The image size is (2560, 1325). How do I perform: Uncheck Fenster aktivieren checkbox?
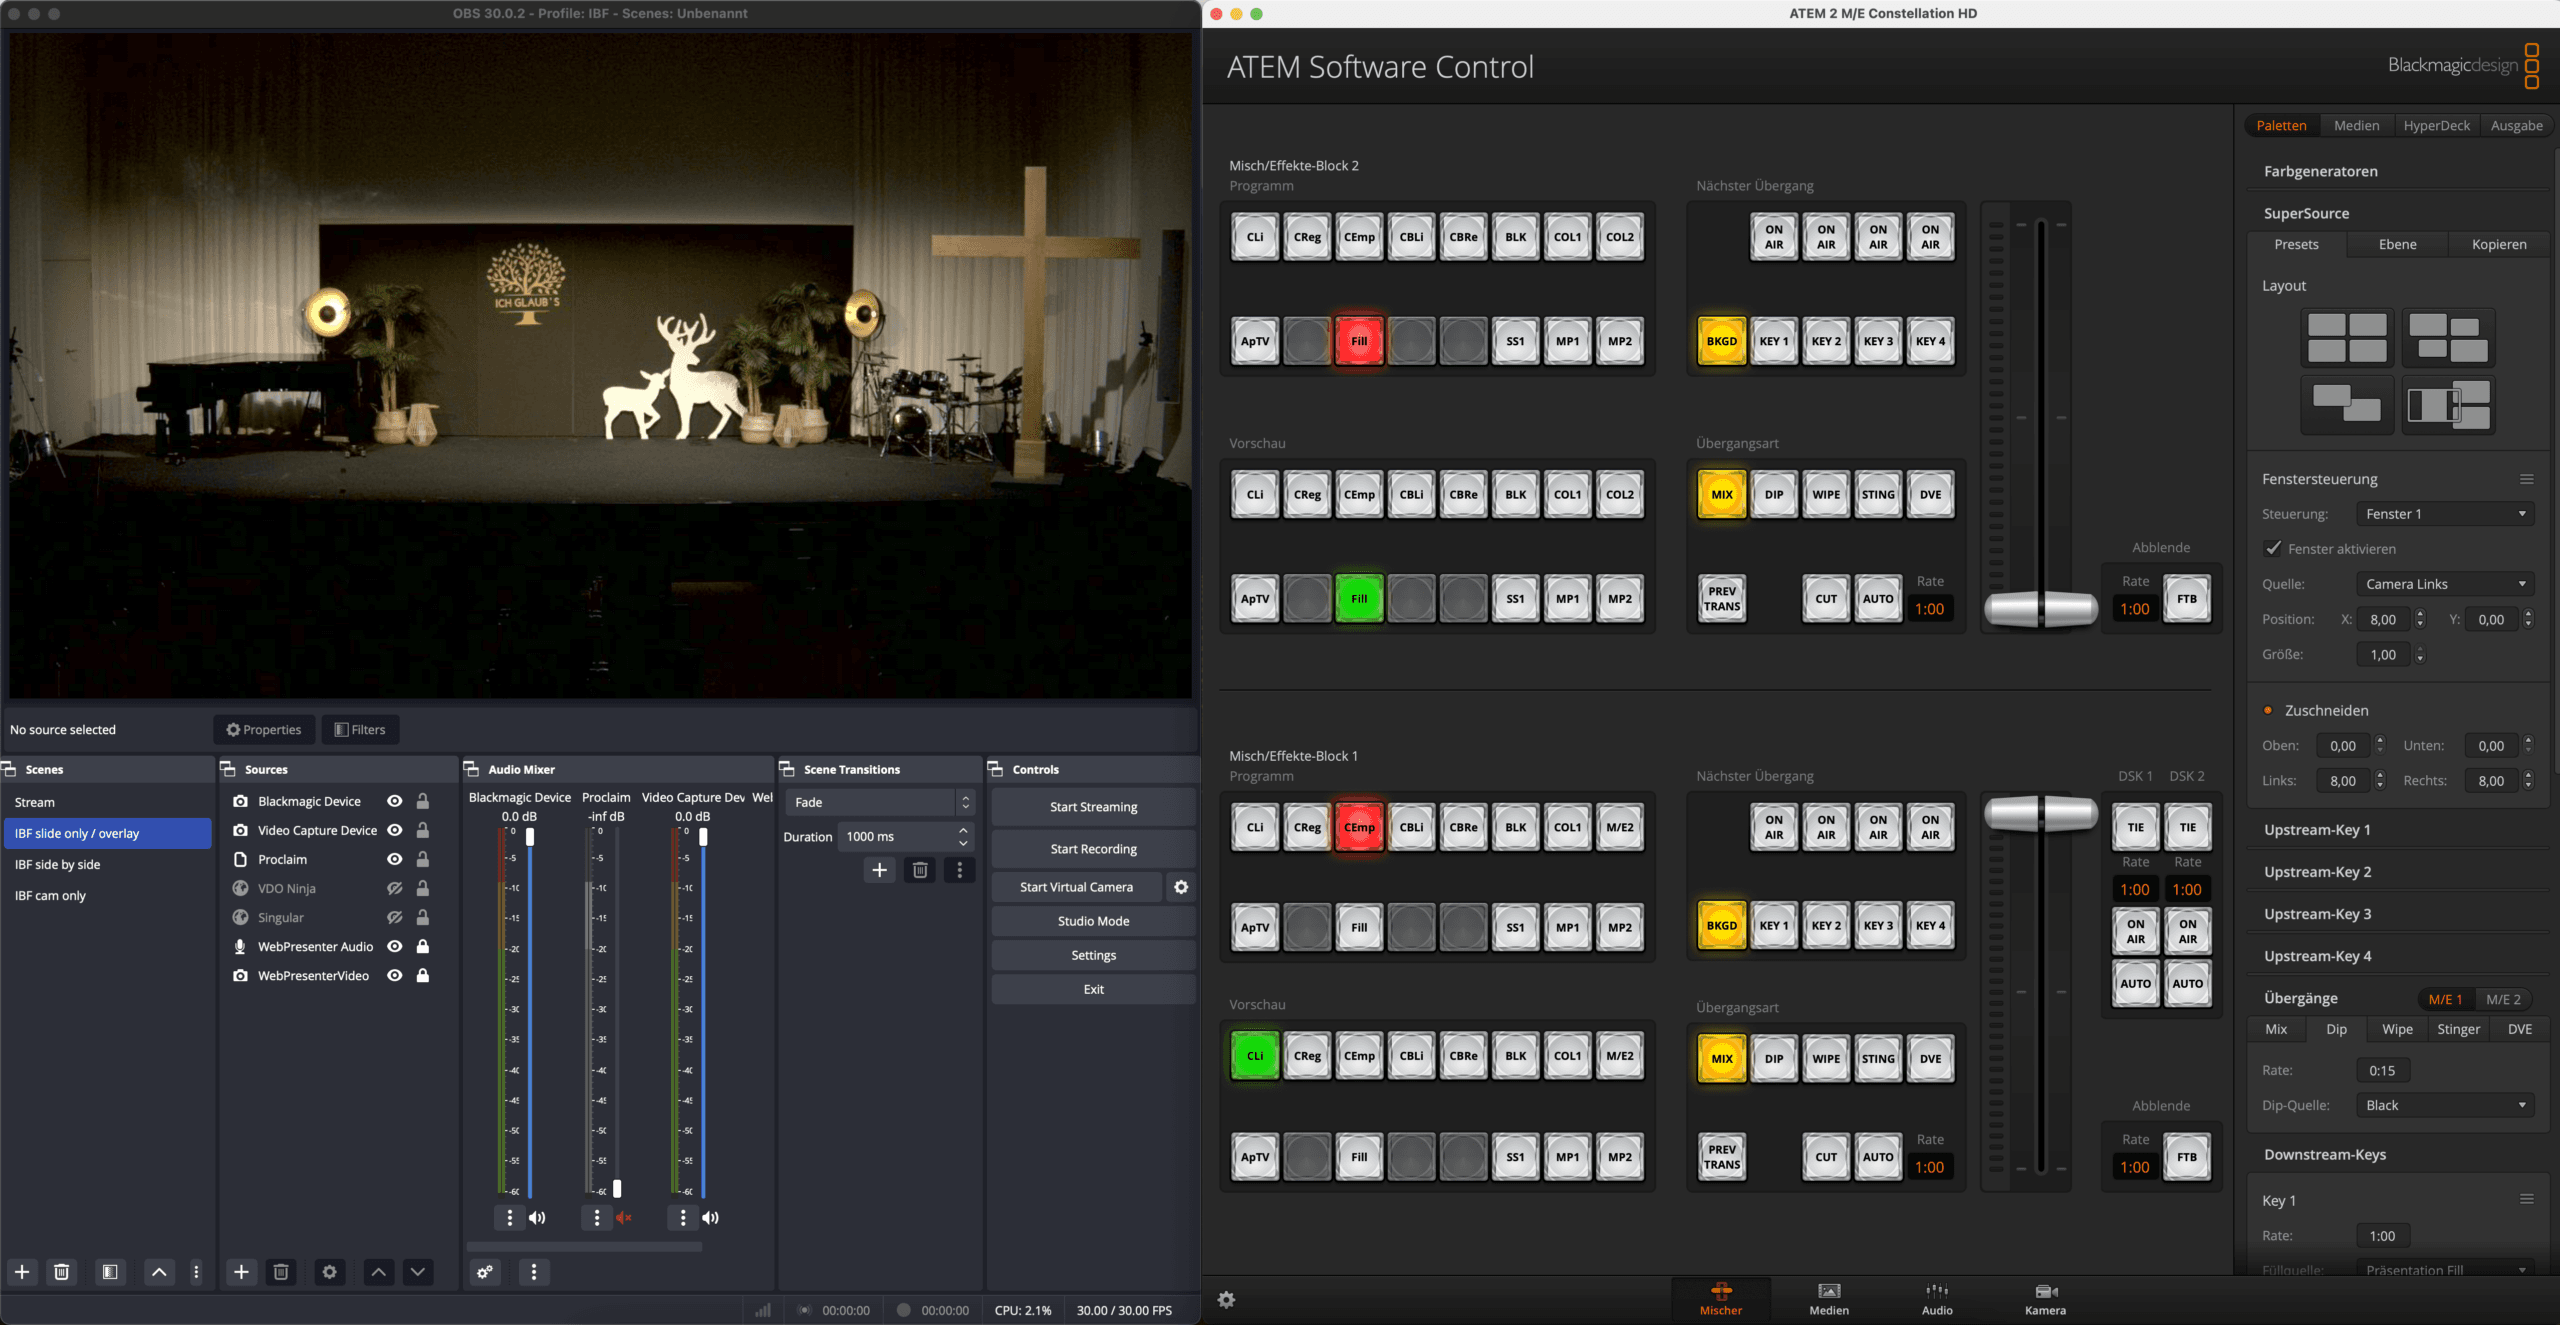pyautogui.click(x=2273, y=548)
